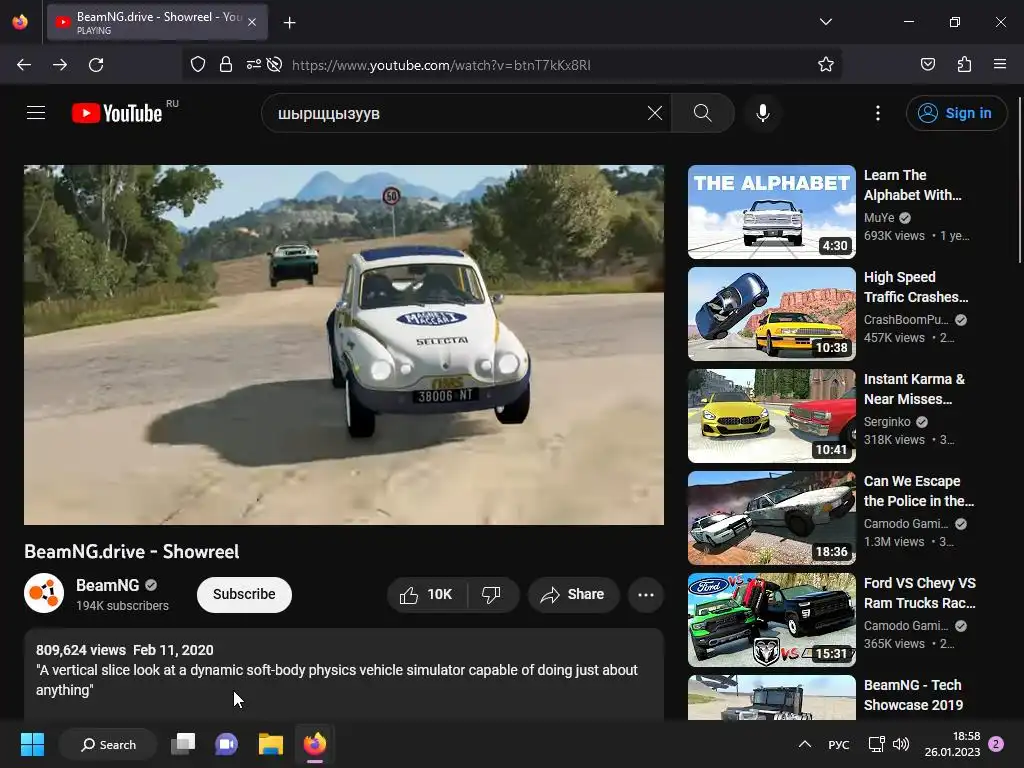The width and height of the screenshot is (1024, 768).
Task: Click the Firefox taskbar icon
Action: point(315,744)
